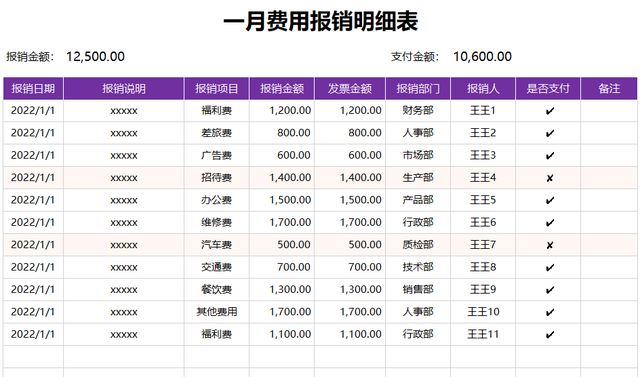Screen dimensions: 640x377
Task: Select the 交通费 cell
Action: click(217, 267)
